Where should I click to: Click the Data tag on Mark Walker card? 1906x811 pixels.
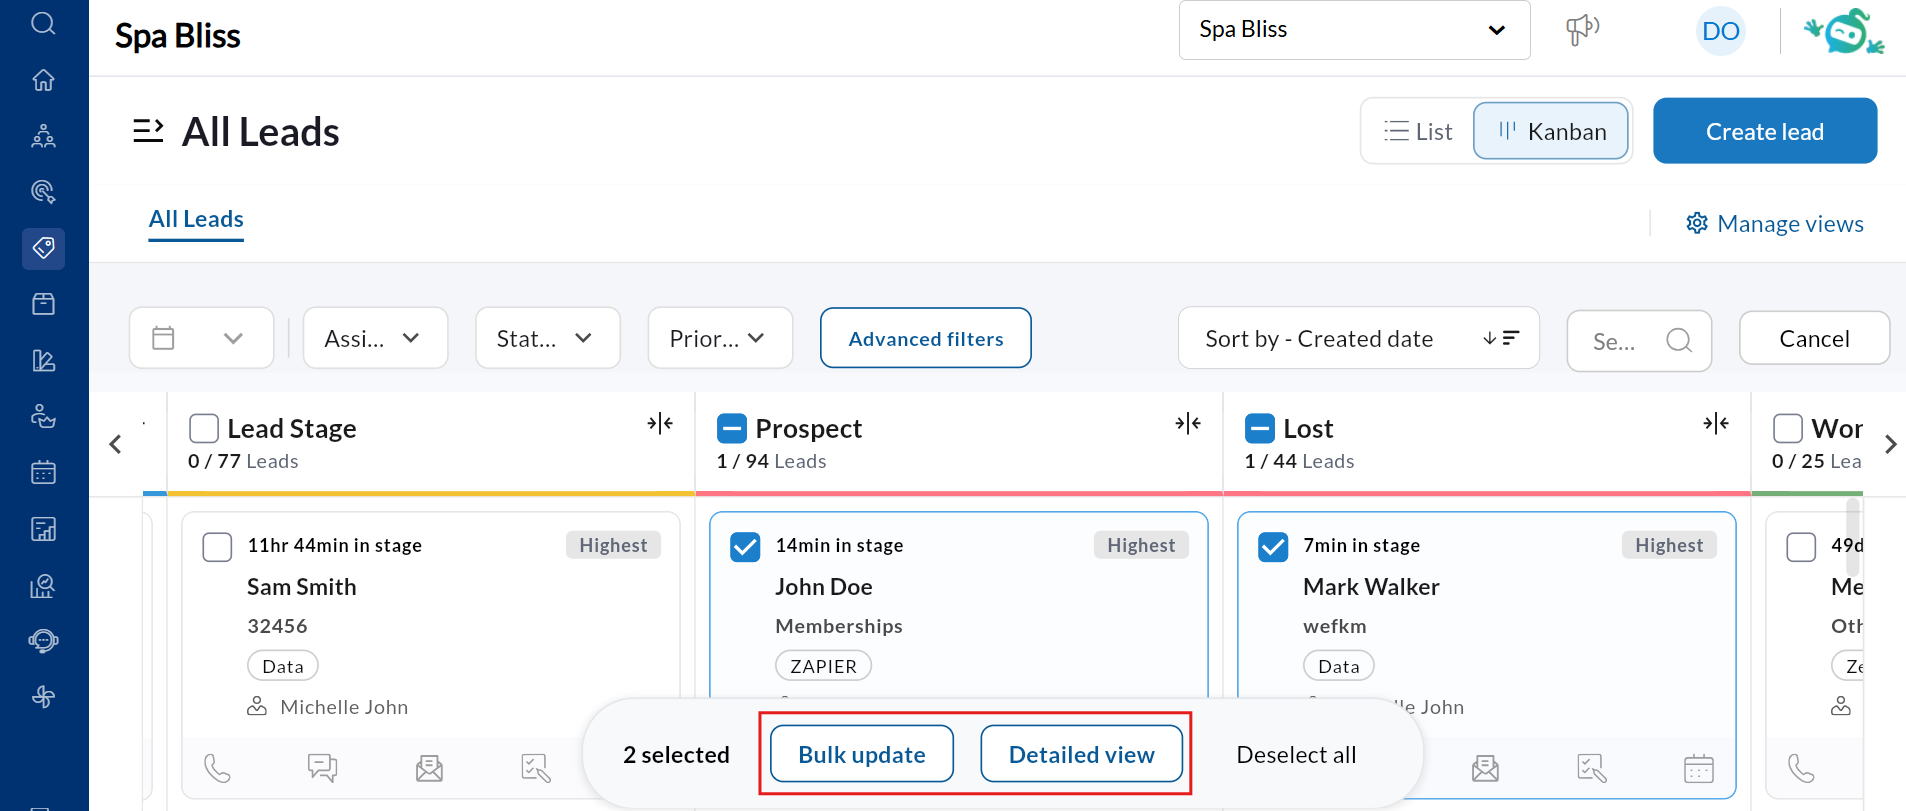(1338, 666)
